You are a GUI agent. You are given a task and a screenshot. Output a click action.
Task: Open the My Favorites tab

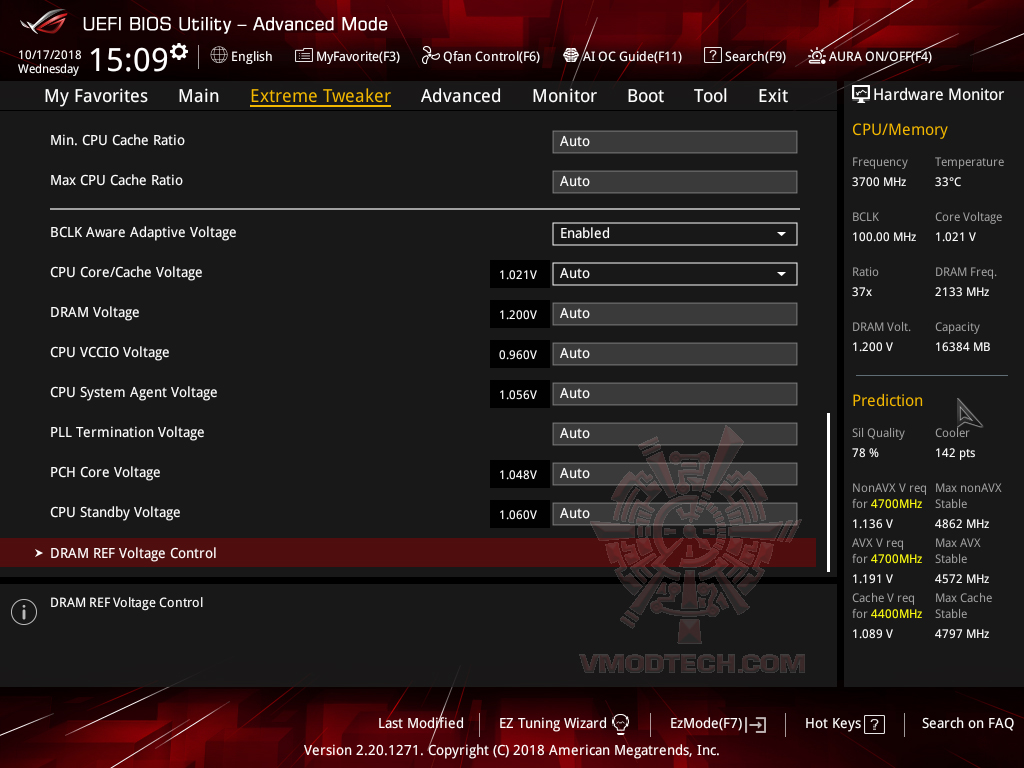[x=96, y=96]
